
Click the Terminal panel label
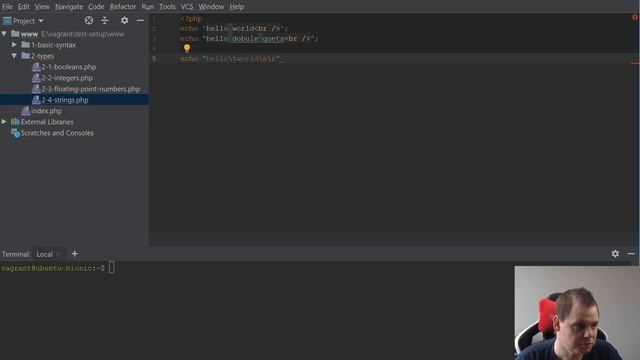point(16,254)
